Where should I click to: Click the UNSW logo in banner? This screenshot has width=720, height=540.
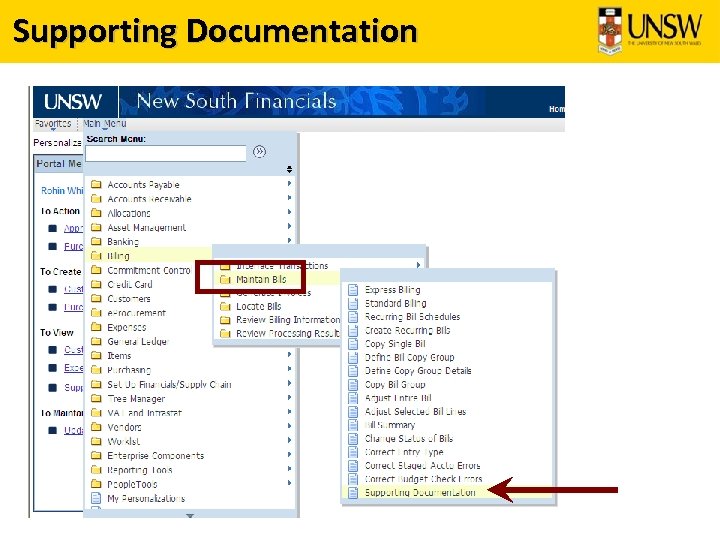[73, 102]
